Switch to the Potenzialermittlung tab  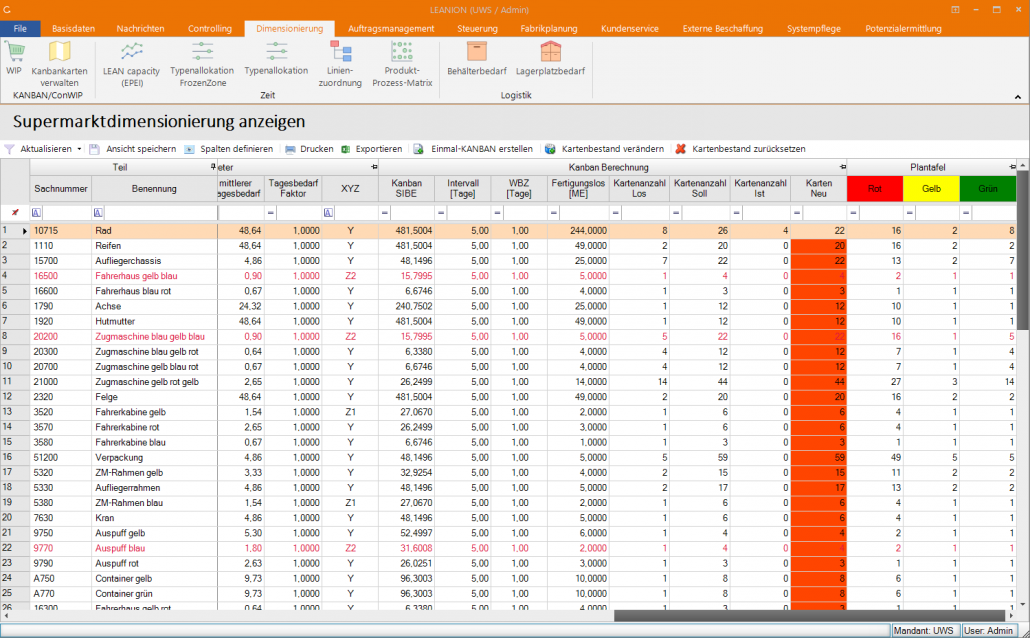pyautogui.click(x=903, y=28)
